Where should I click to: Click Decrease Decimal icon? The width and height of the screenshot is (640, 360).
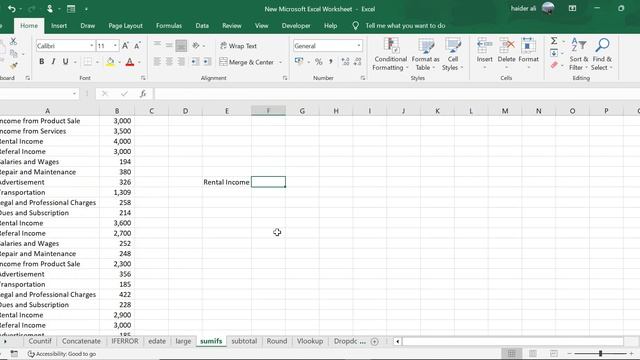click(x=358, y=62)
